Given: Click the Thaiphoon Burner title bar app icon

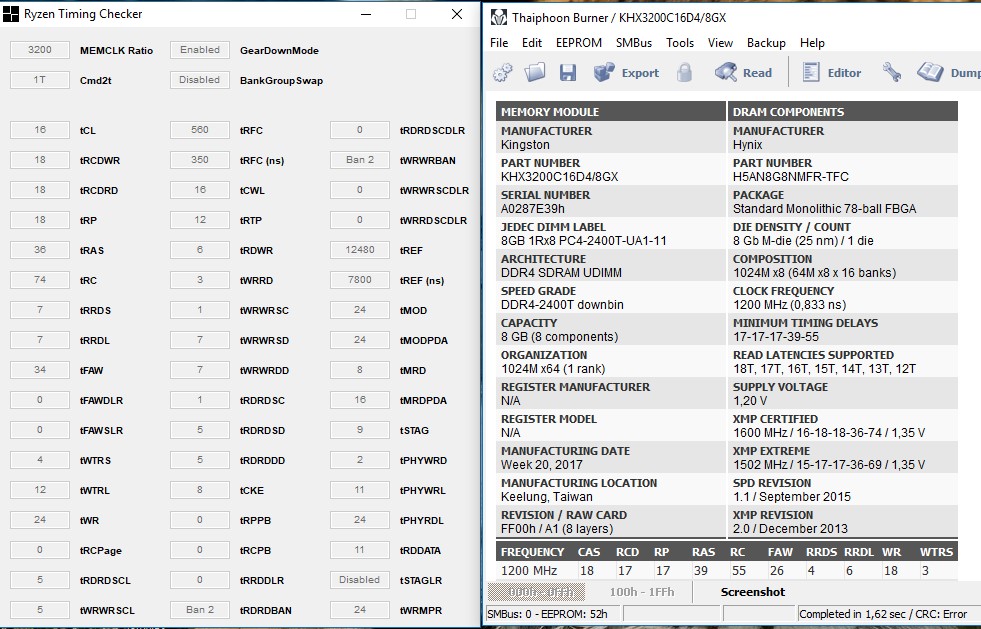Looking at the screenshot, I should [x=499, y=18].
